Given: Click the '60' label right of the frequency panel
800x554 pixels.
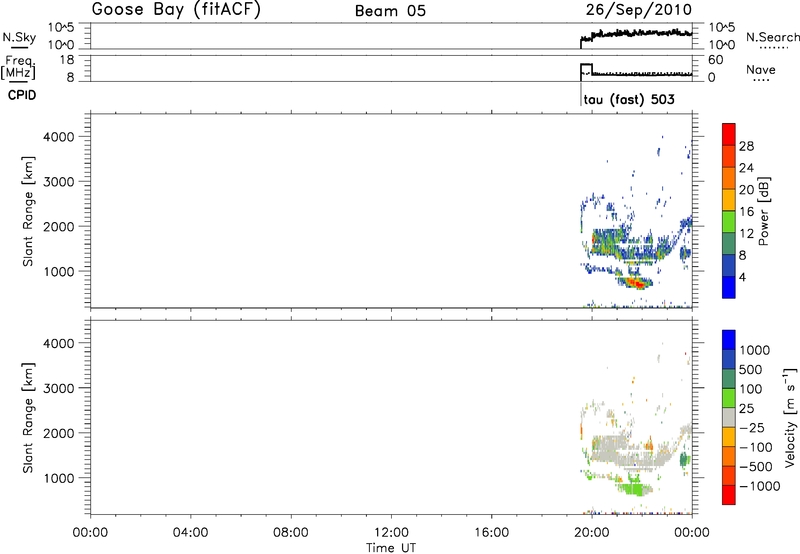Looking at the screenshot, I should (x=716, y=60).
